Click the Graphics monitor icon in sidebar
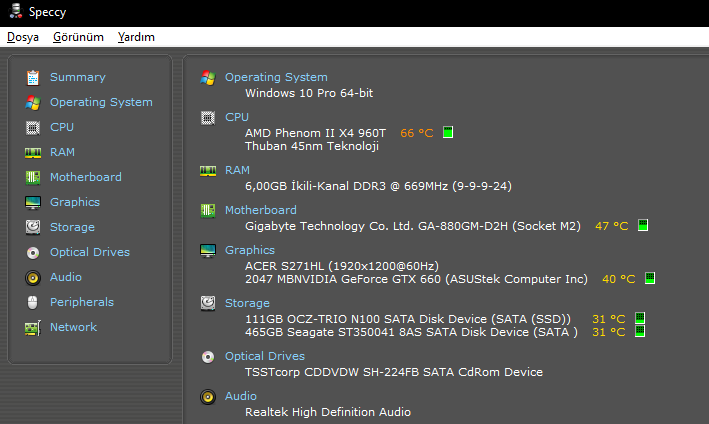The image size is (709, 424). (x=33, y=202)
